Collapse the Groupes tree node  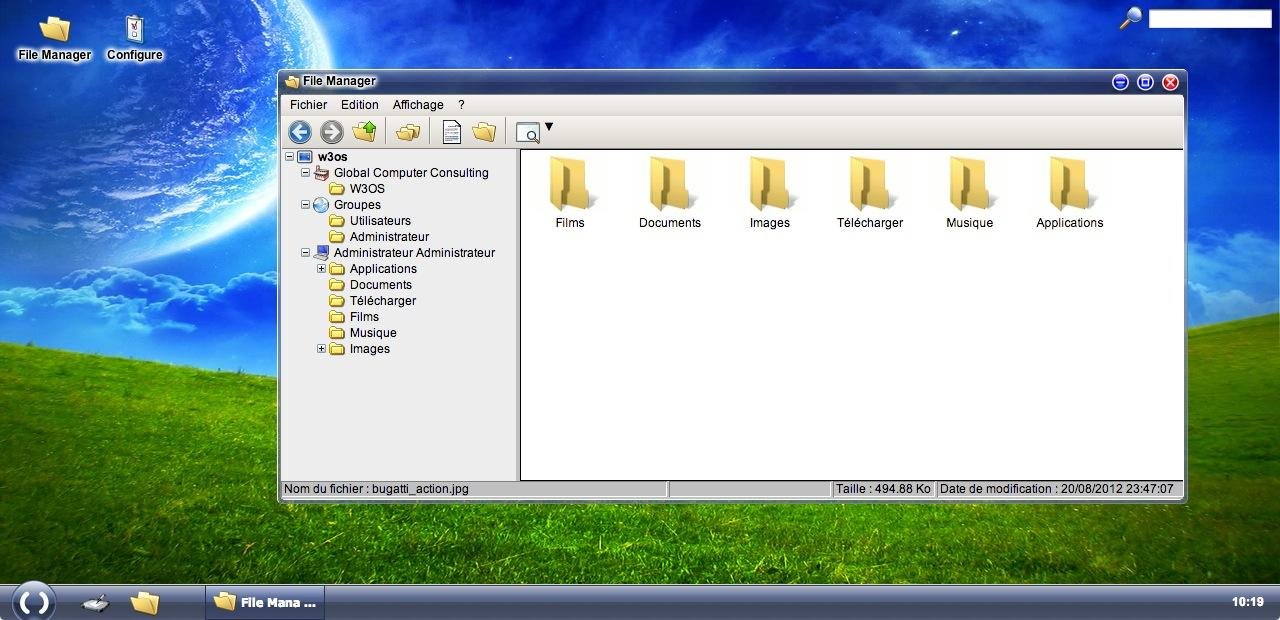click(x=306, y=205)
